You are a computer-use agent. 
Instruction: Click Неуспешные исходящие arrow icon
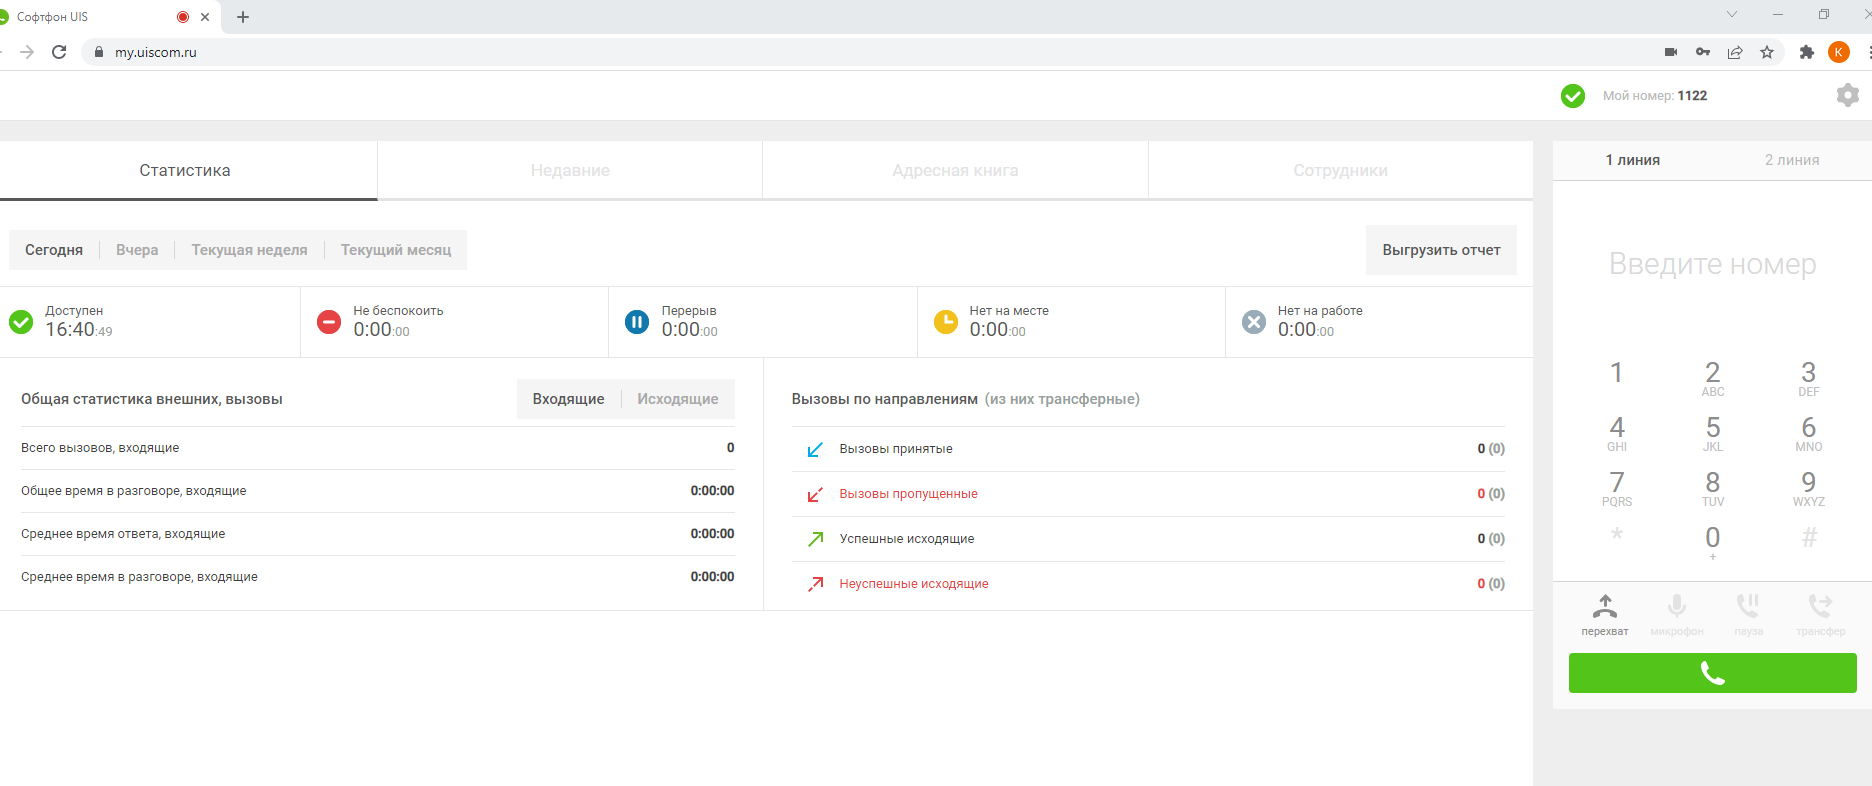click(815, 584)
